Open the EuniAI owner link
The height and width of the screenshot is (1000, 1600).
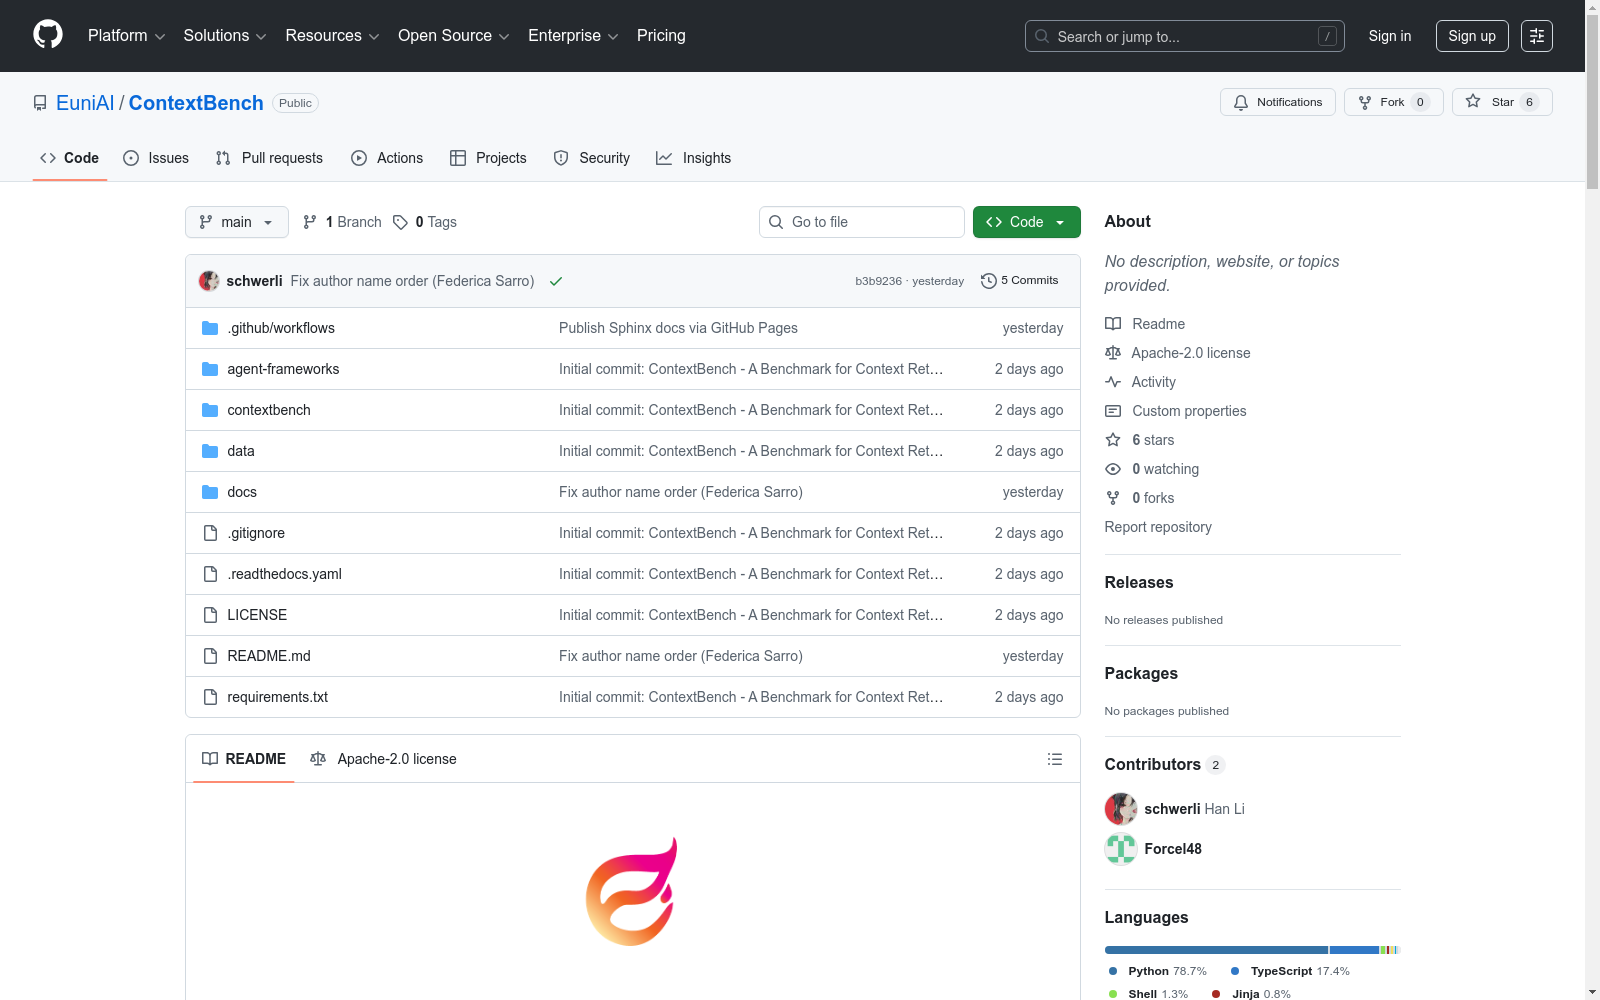pos(85,103)
